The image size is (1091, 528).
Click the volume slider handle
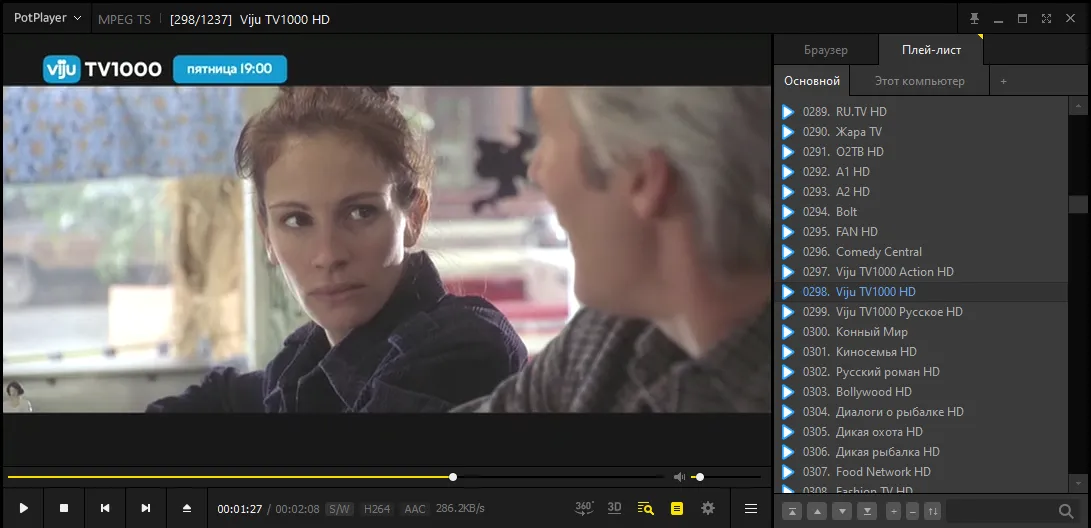700,477
